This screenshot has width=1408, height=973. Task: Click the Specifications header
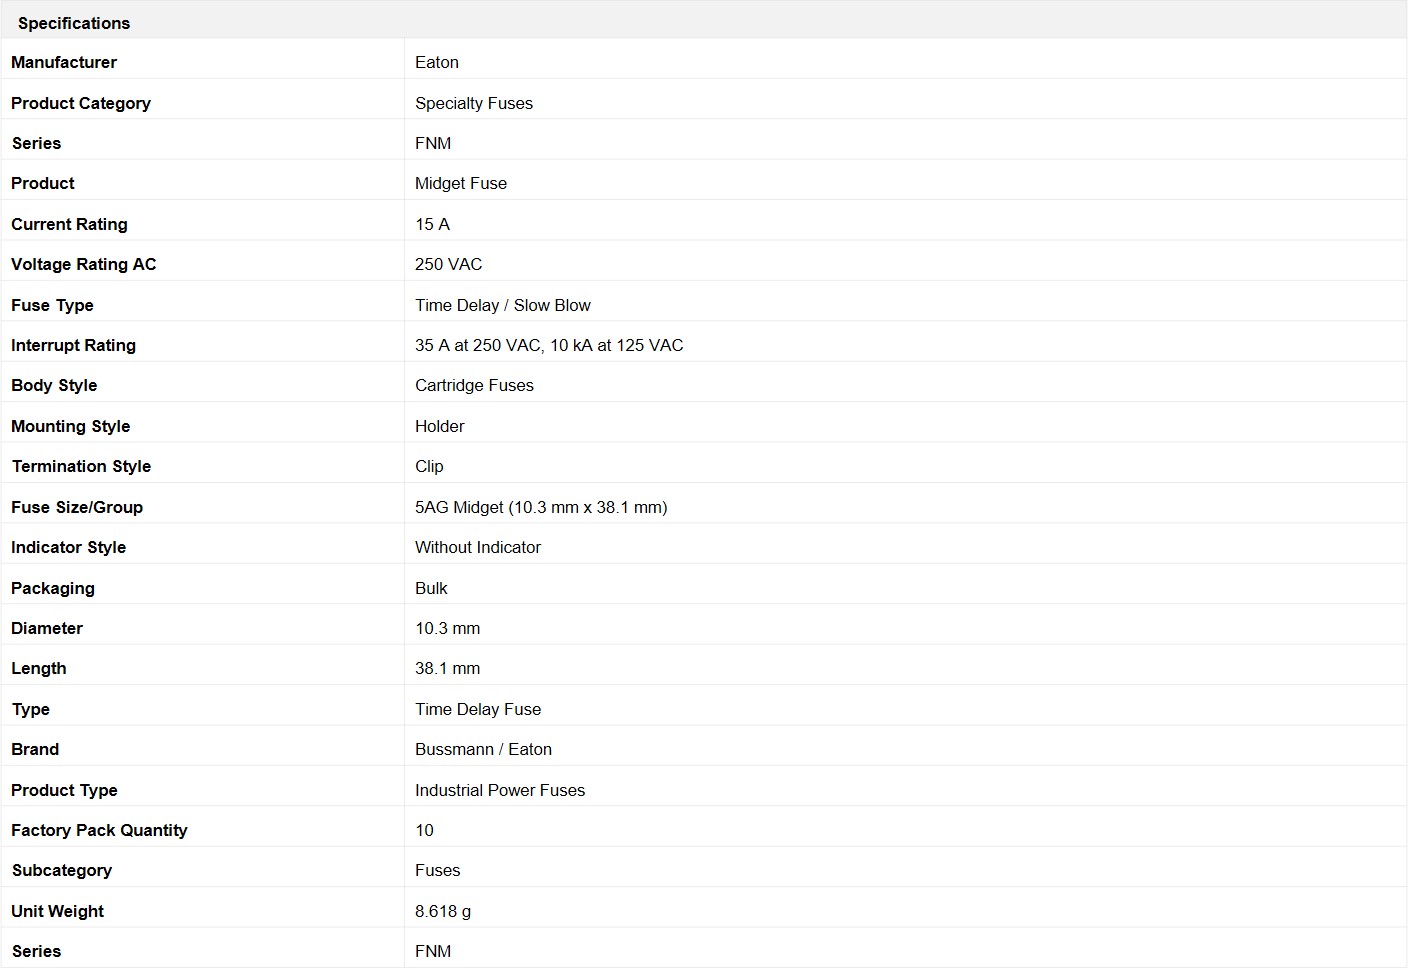coord(74,23)
